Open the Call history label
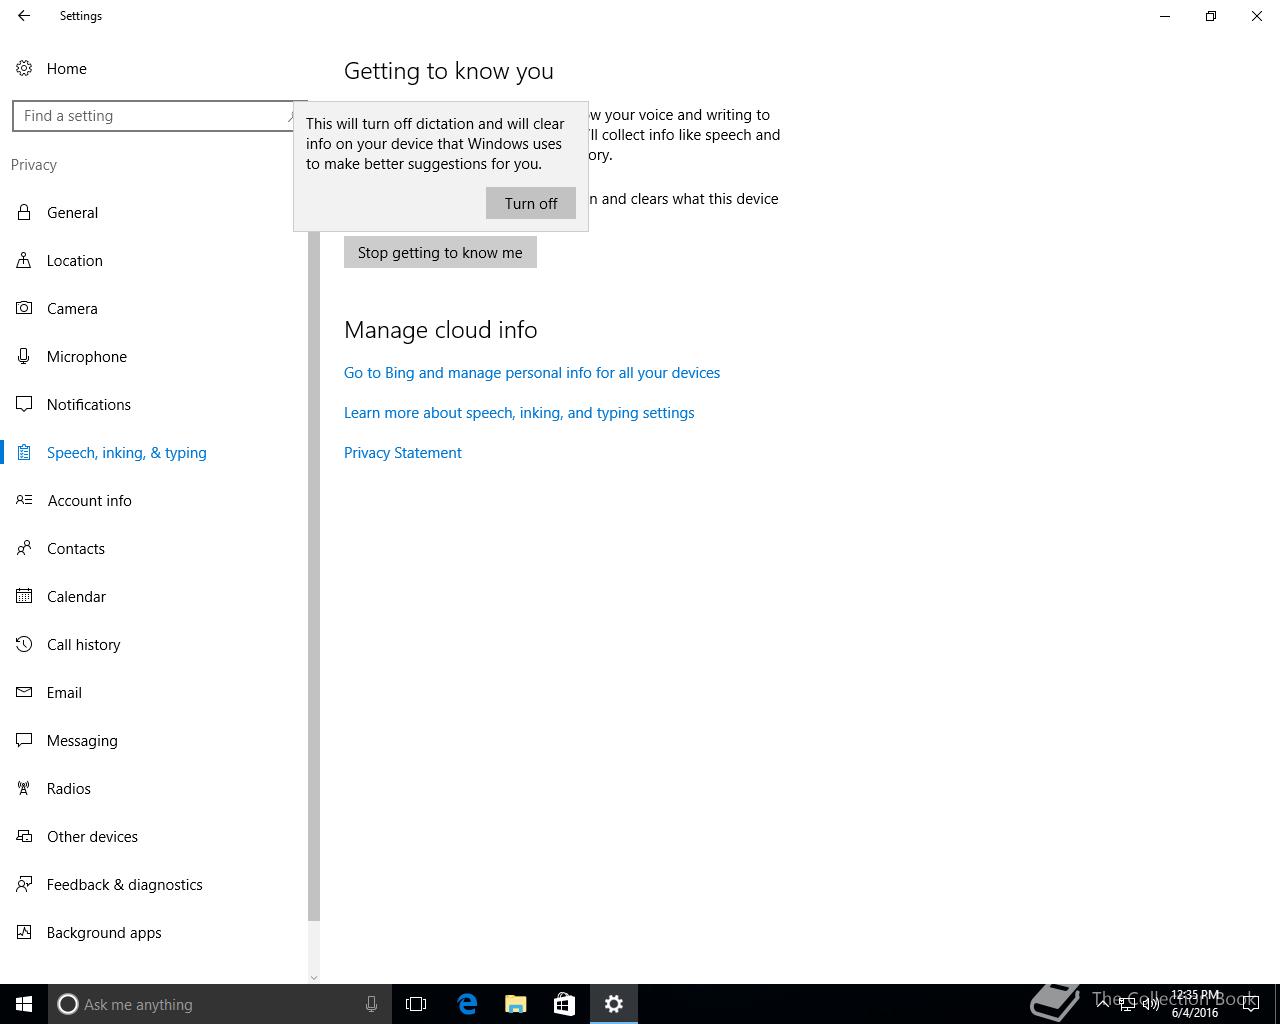Viewport: 1280px width, 1024px height. pyautogui.click(x=84, y=644)
